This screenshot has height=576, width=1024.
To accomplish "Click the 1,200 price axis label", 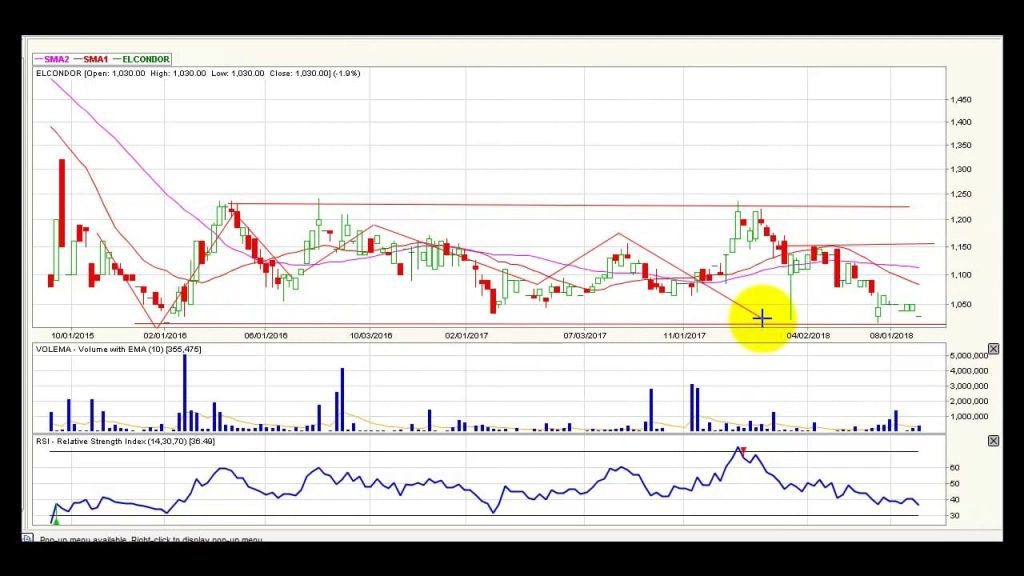I will pos(961,220).
